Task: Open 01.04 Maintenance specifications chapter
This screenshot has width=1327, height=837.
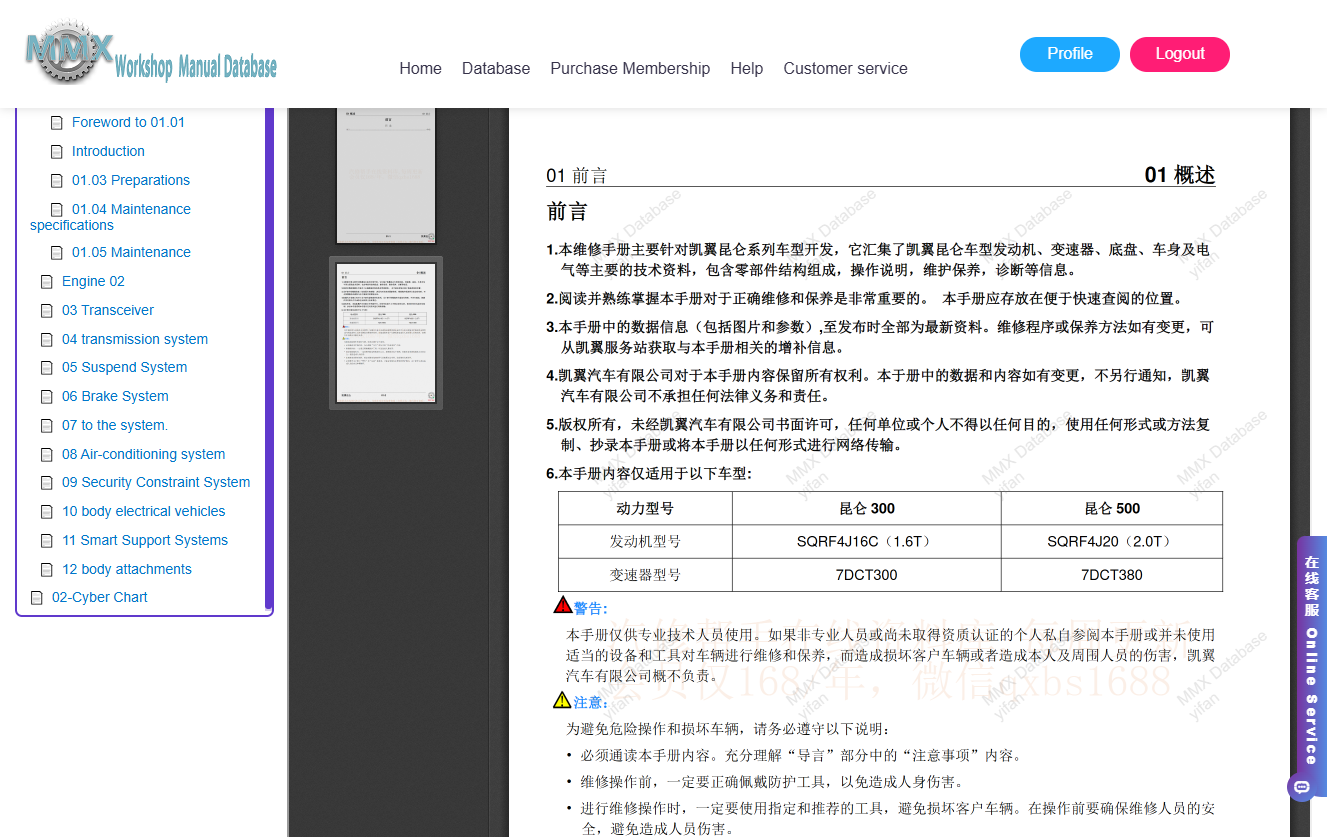Action: [x=110, y=217]
